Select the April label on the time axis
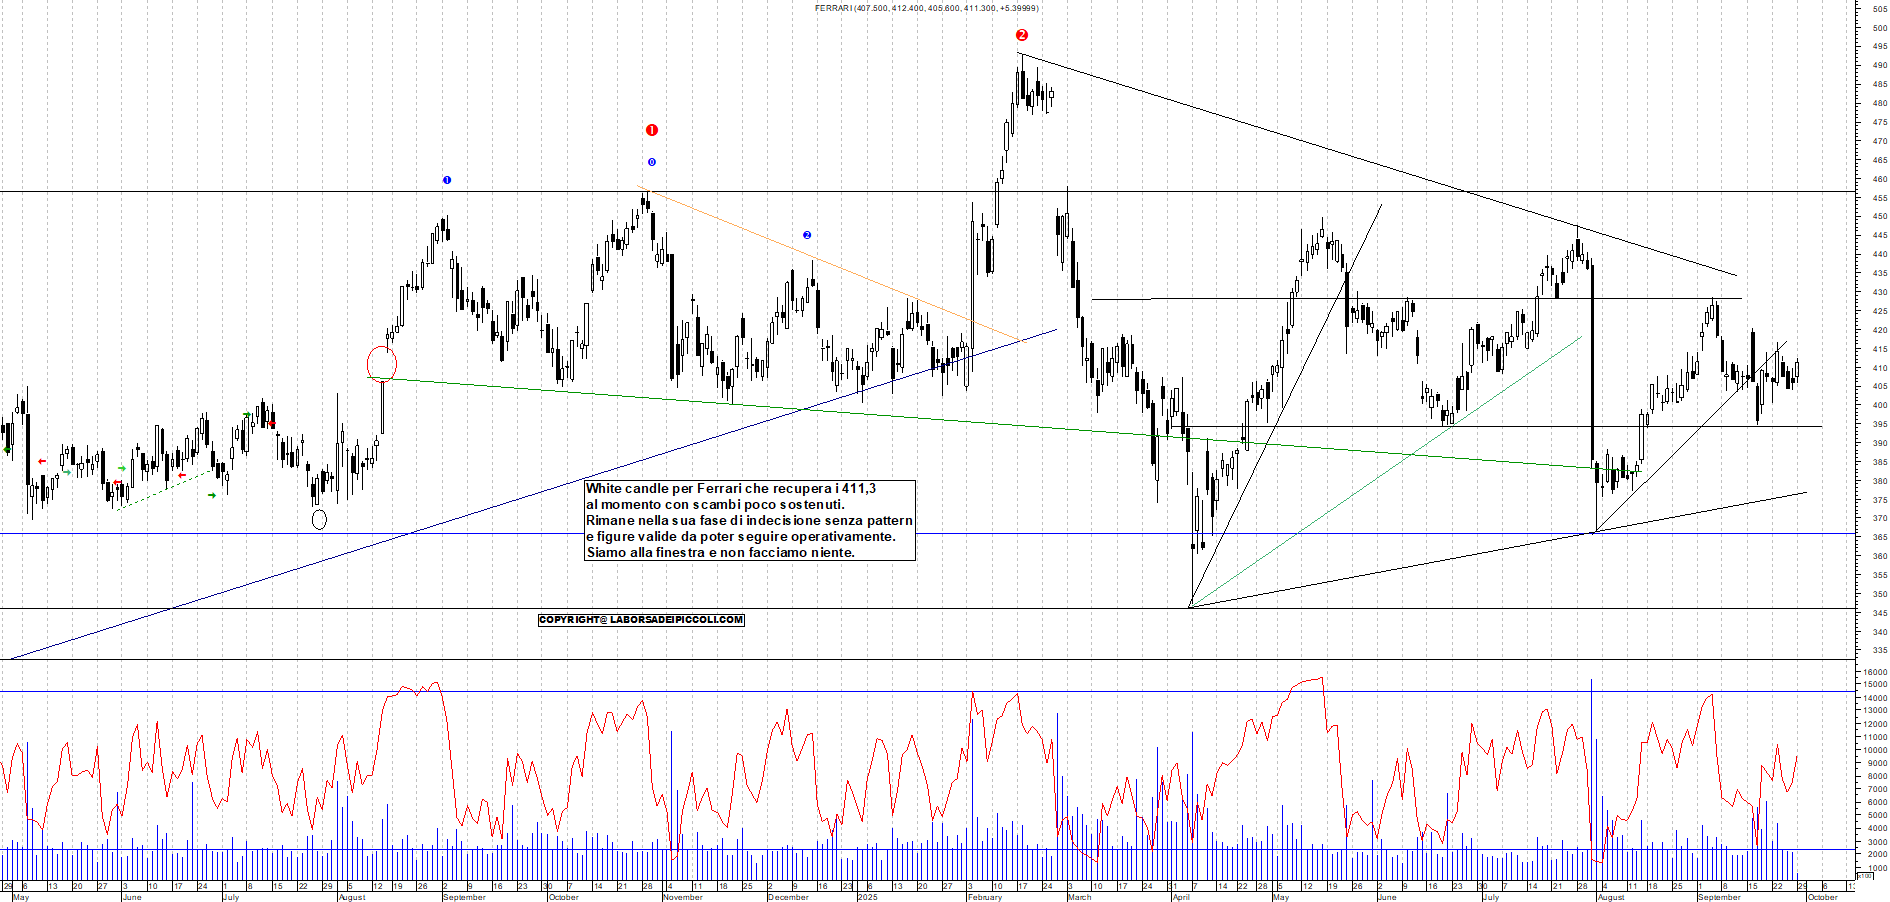 tap(1181, 897)
